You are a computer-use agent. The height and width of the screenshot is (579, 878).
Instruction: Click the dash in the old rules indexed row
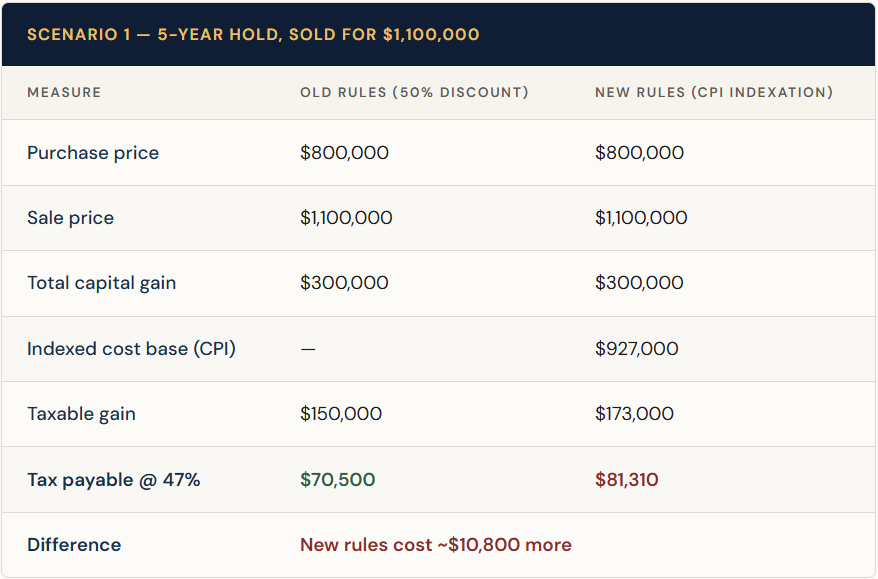[x=308, y=349]
